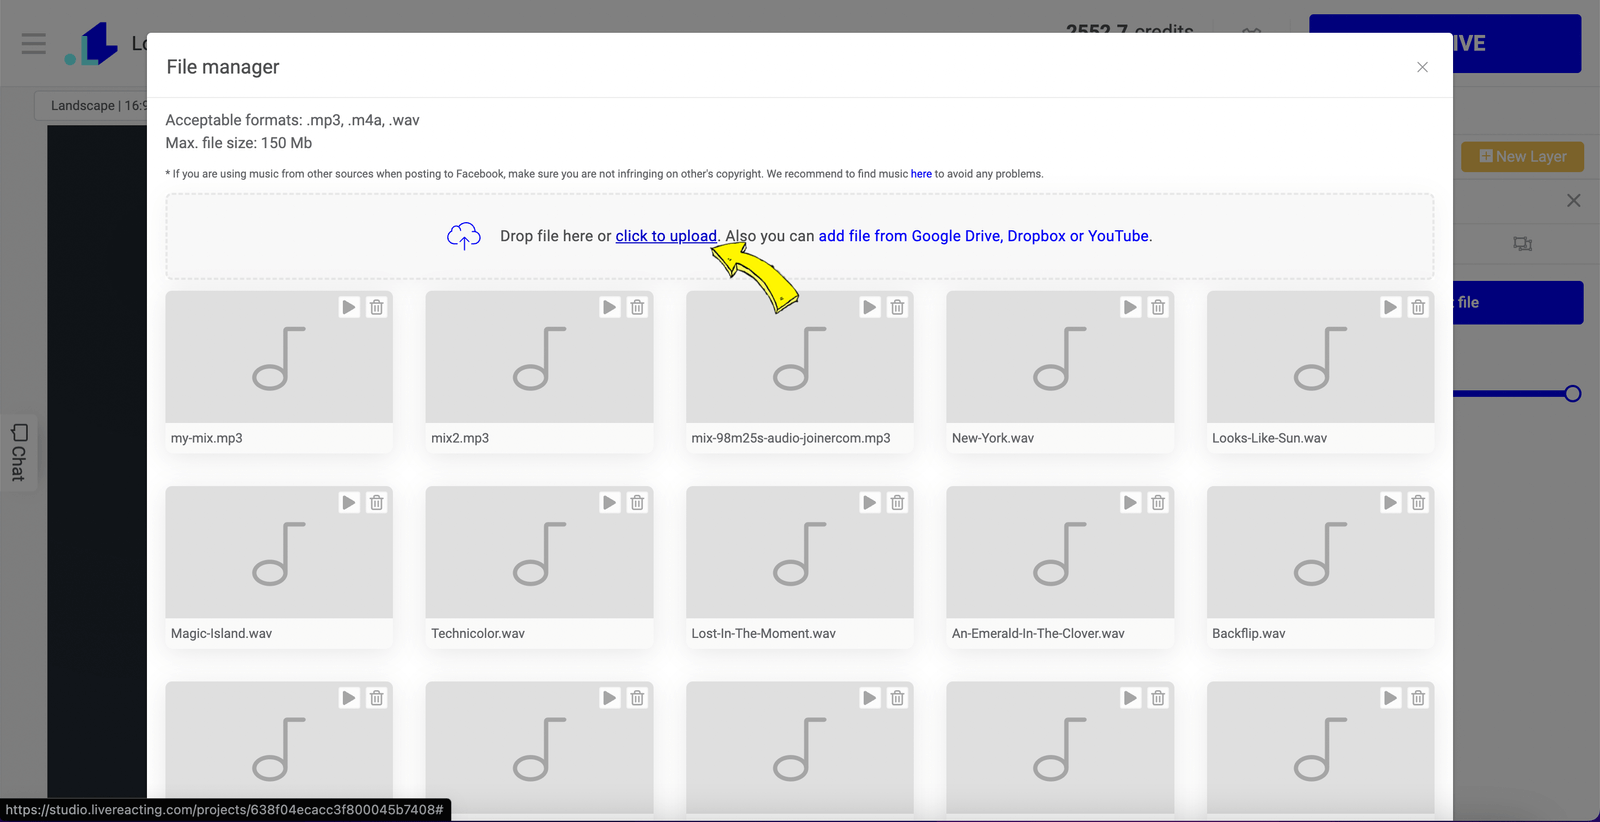The width and height of the screenshot is (1600, 822).
Task: Delete the Magic-Island.wav file
Action: (377, 502)
